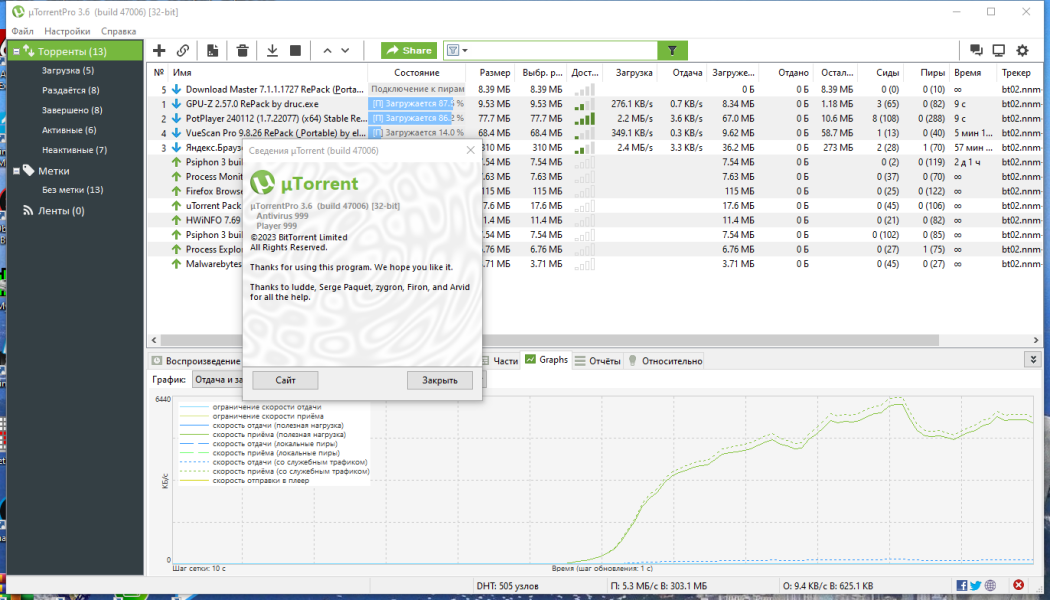This screenshot has height=600, width=1050.
Task: Click the Add Torrent from URL link icon
Action: 183,50
